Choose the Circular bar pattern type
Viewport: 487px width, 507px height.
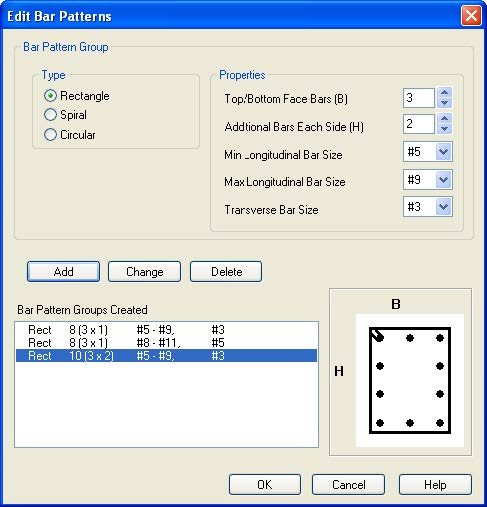tap(50, 135)
